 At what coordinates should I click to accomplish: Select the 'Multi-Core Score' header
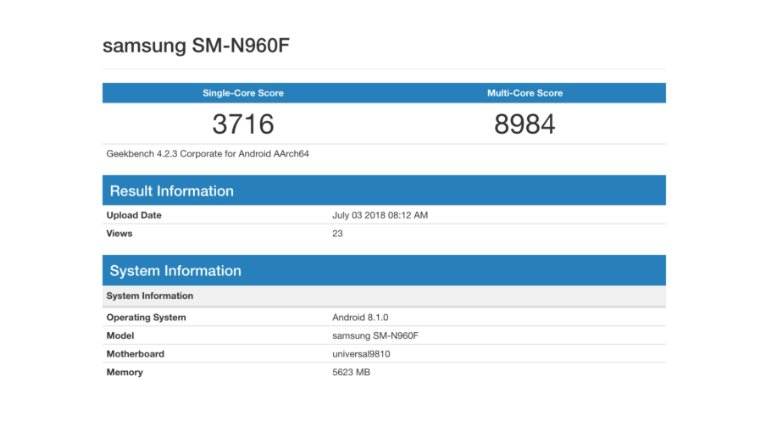click(x=525, y=93)
